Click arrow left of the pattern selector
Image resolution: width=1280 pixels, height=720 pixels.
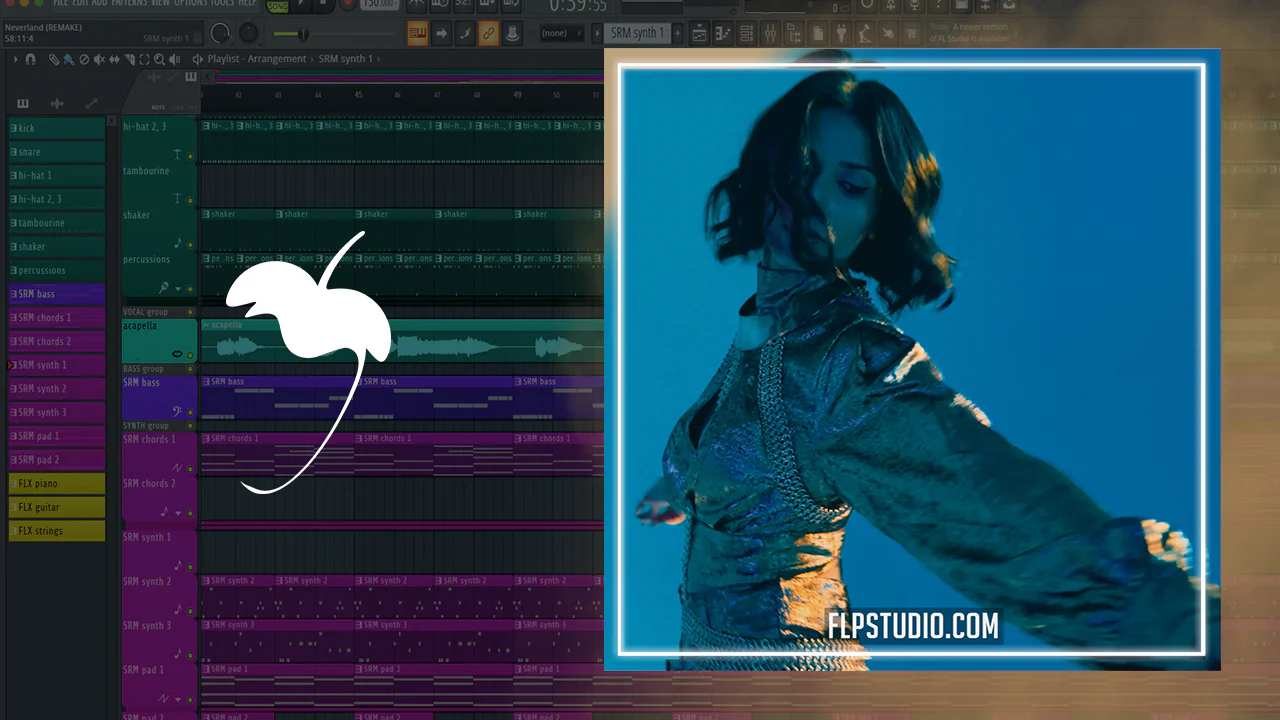click(x=597, y=33)
